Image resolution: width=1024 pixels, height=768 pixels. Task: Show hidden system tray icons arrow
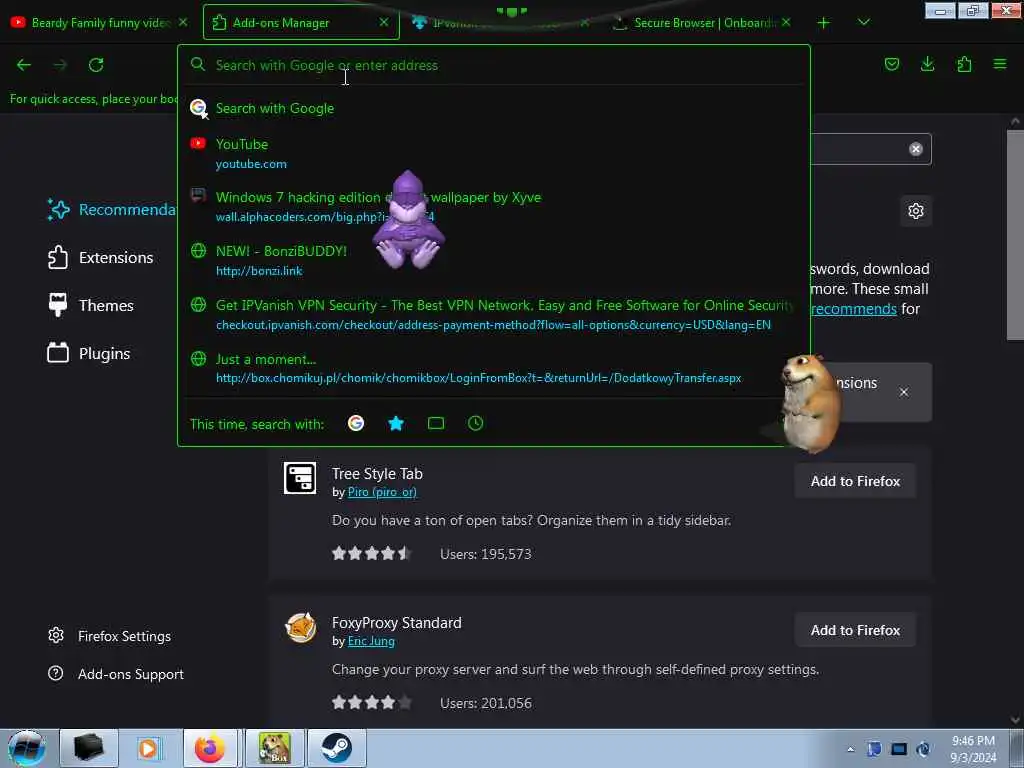[x=850, y=749]
